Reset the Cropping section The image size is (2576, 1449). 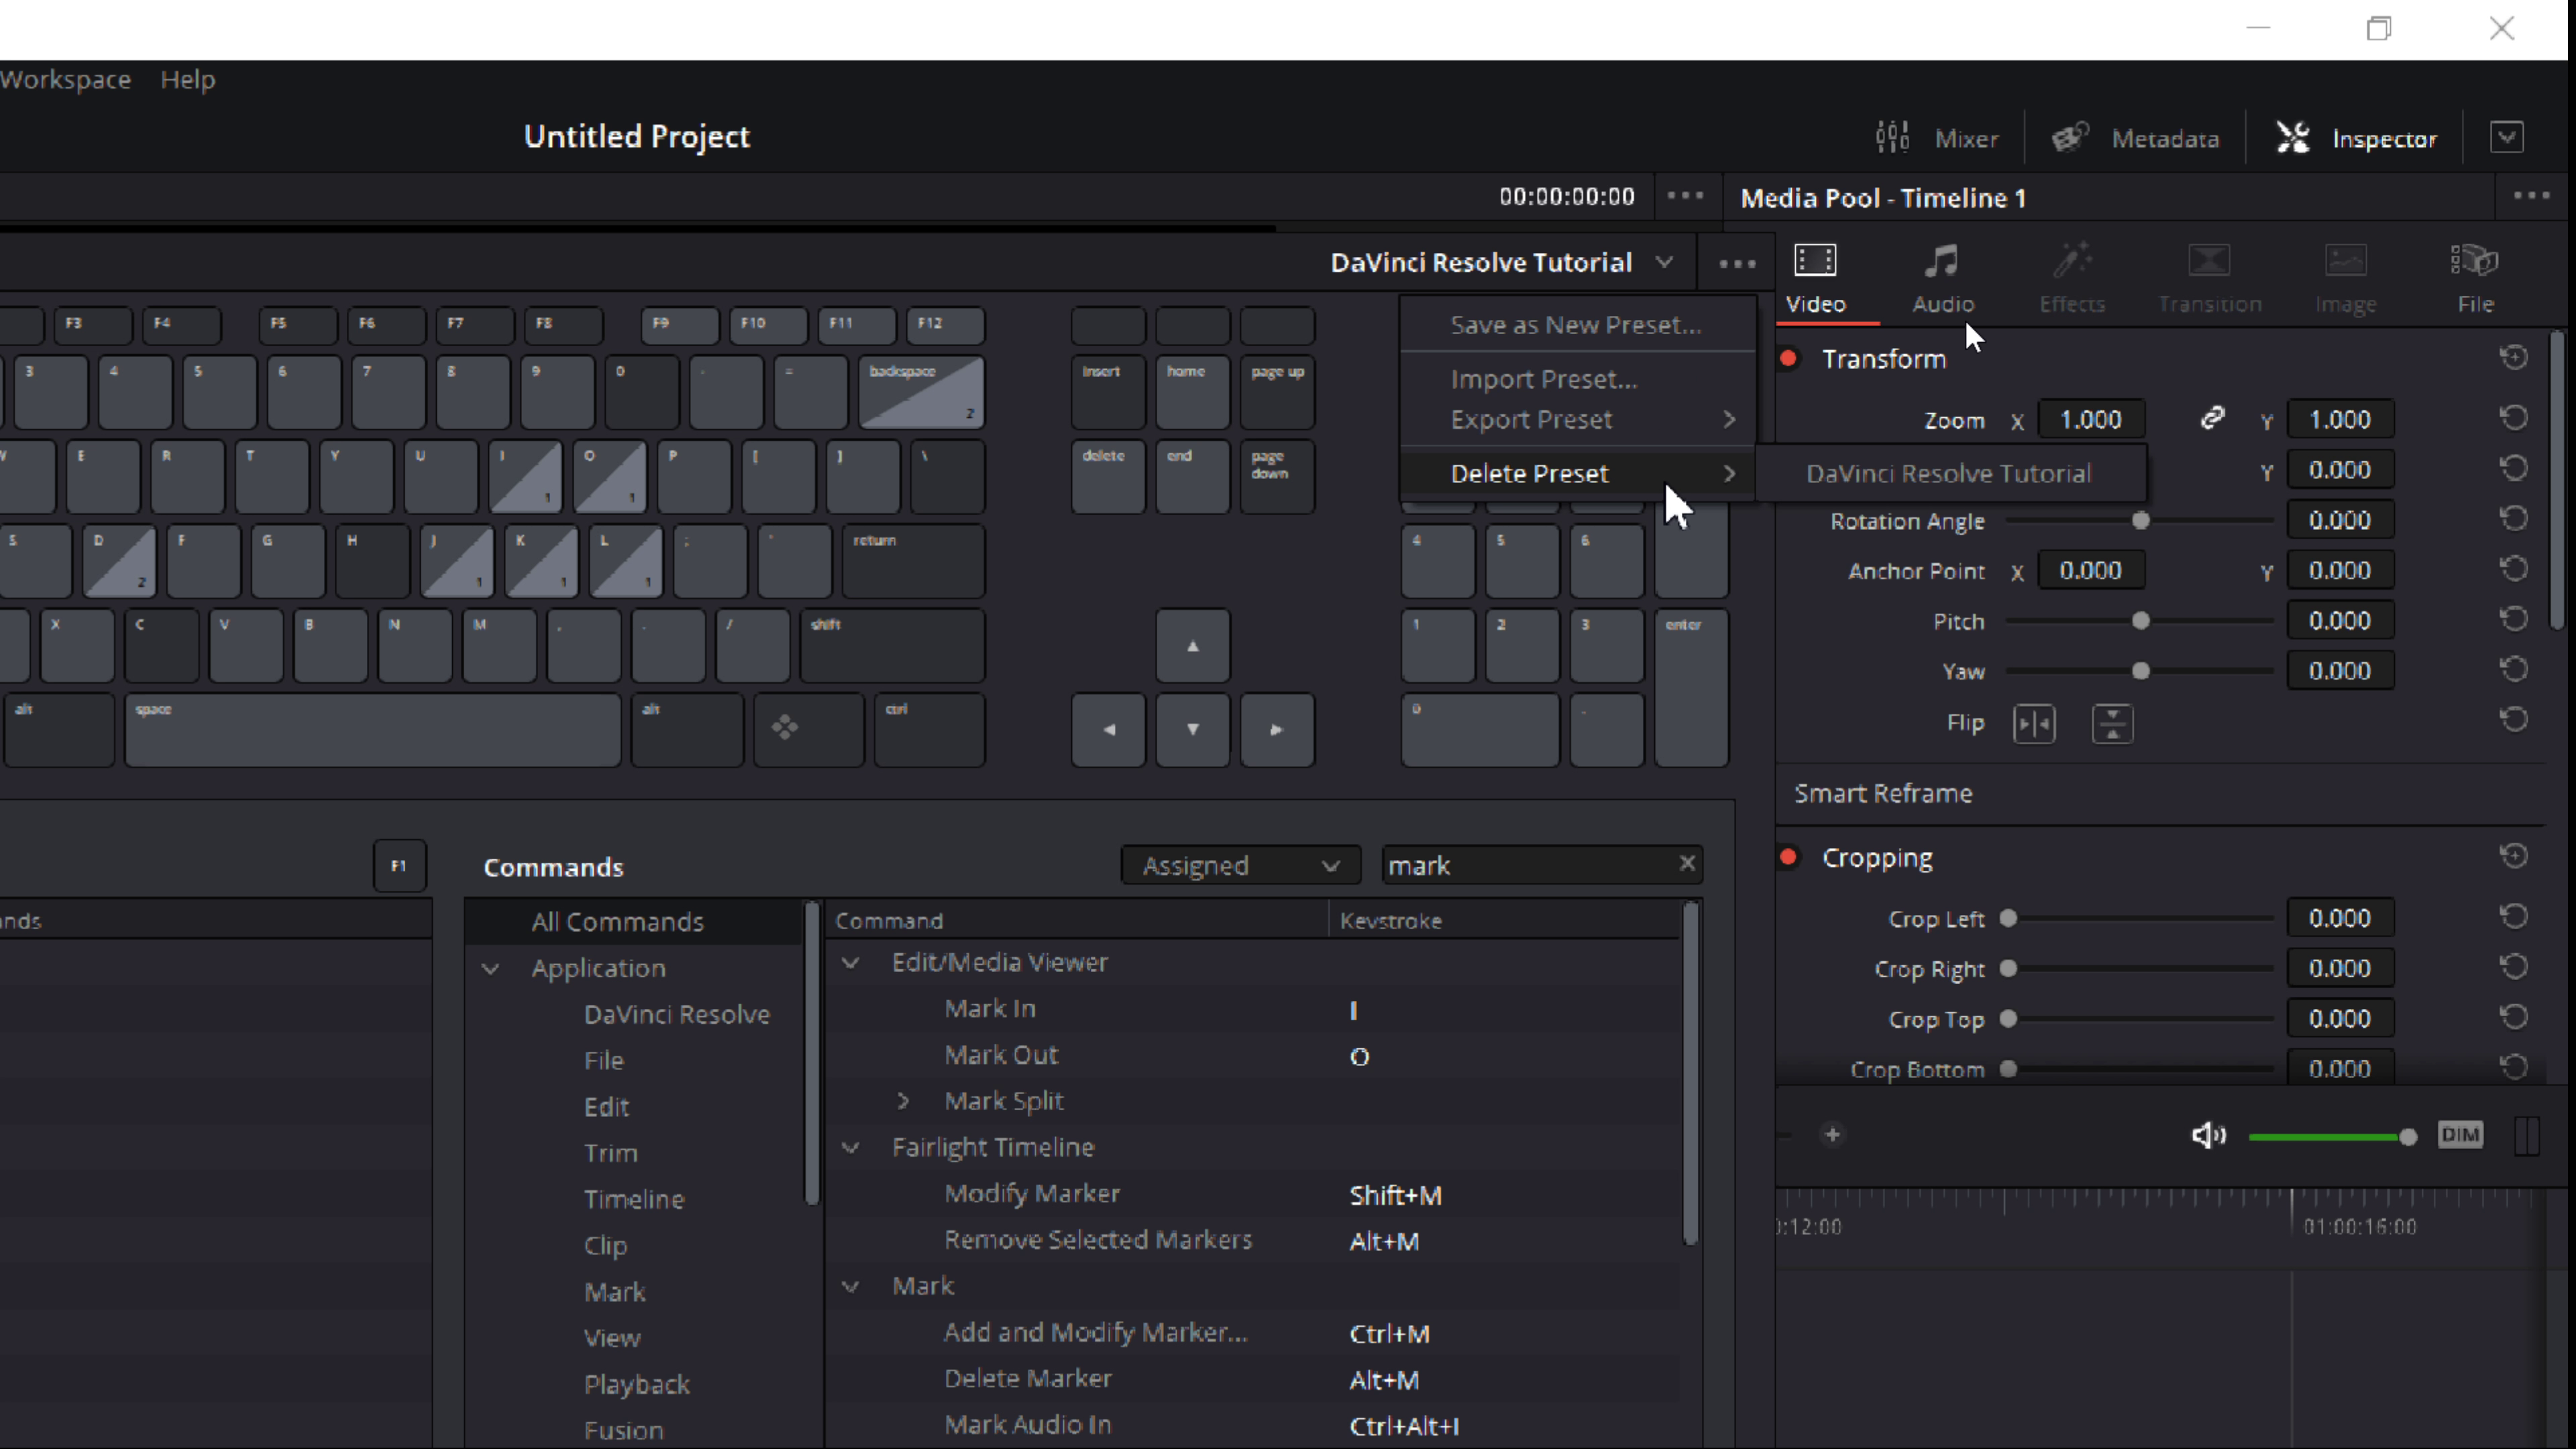click(x=2513, y=856)
